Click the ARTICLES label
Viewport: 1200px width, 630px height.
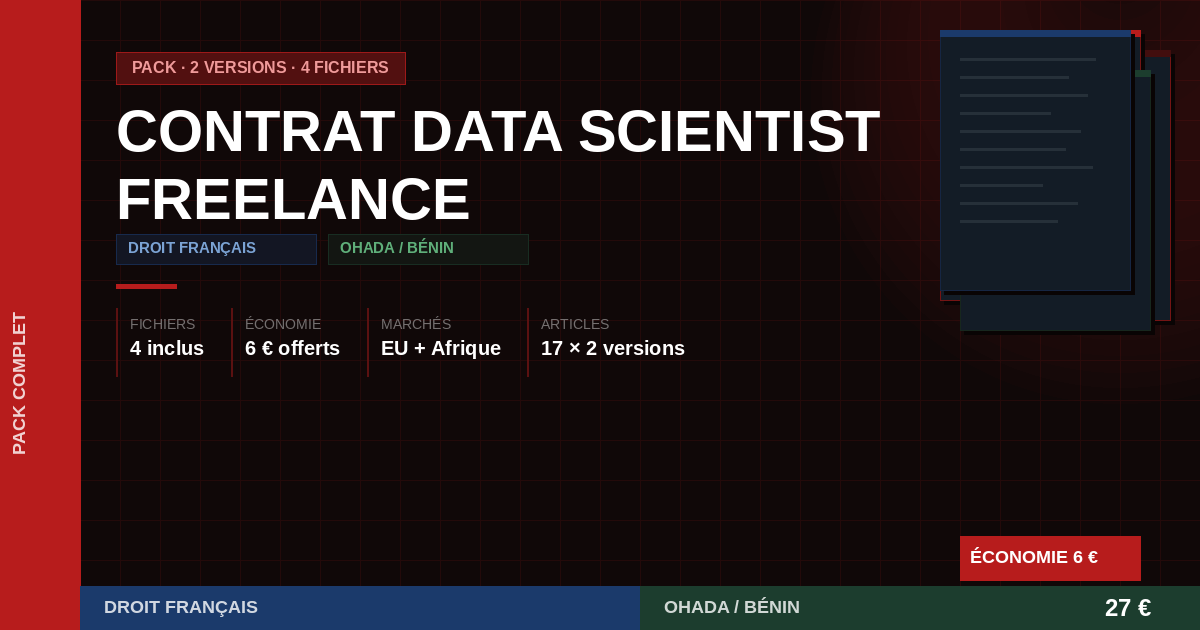tap(575, 324)
